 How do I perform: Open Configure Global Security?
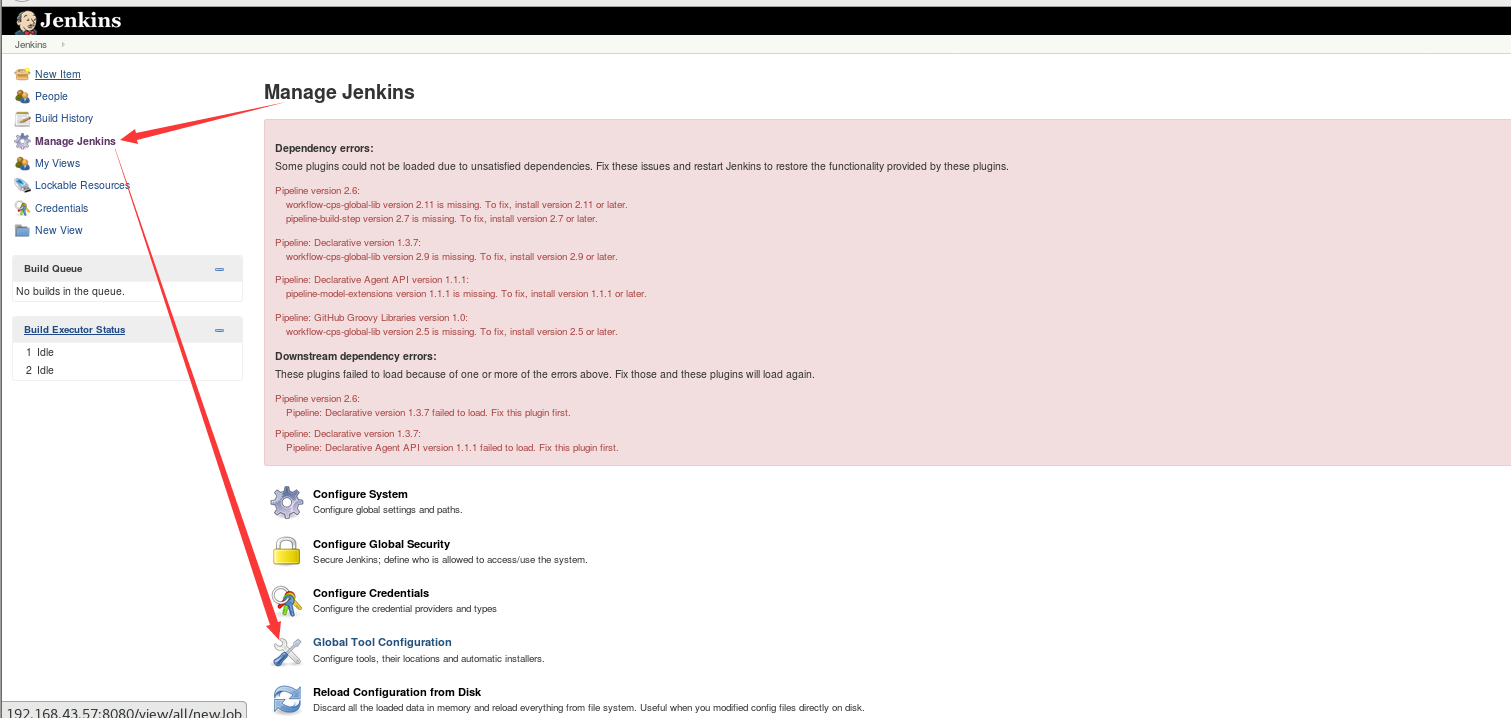pyautogui.click(x=381, y=544)
